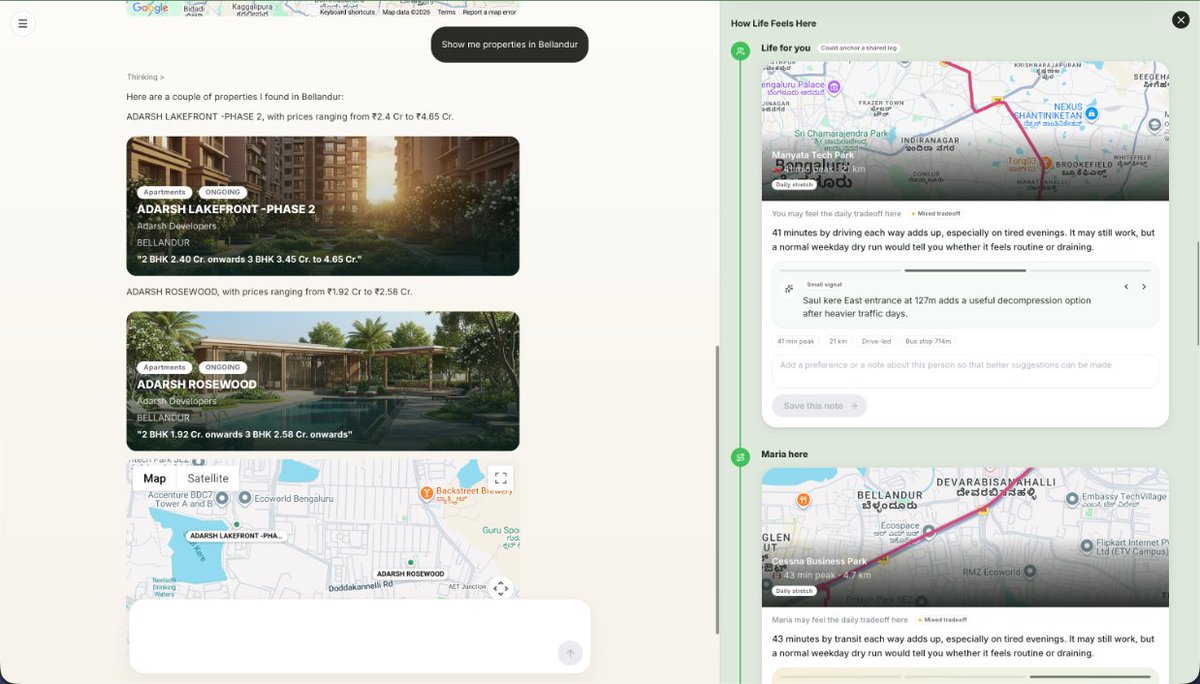Open Keyboard shortcuts link on top map
This screenshot has height=684, width=1200.
[347, 12]
